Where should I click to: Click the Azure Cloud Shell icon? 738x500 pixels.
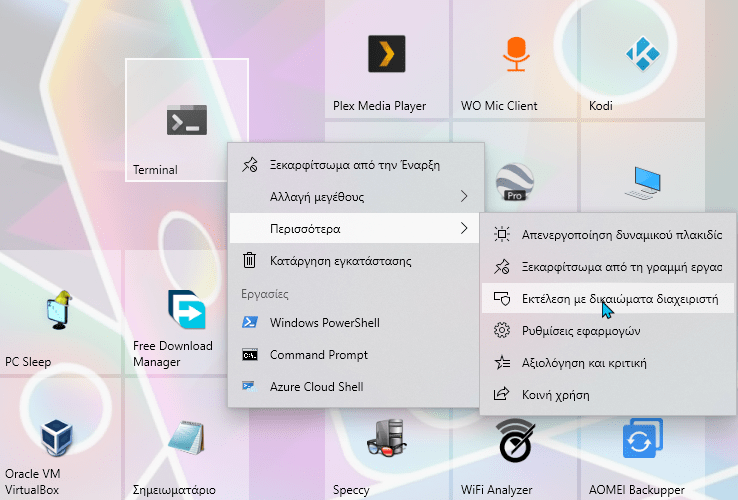249,387
